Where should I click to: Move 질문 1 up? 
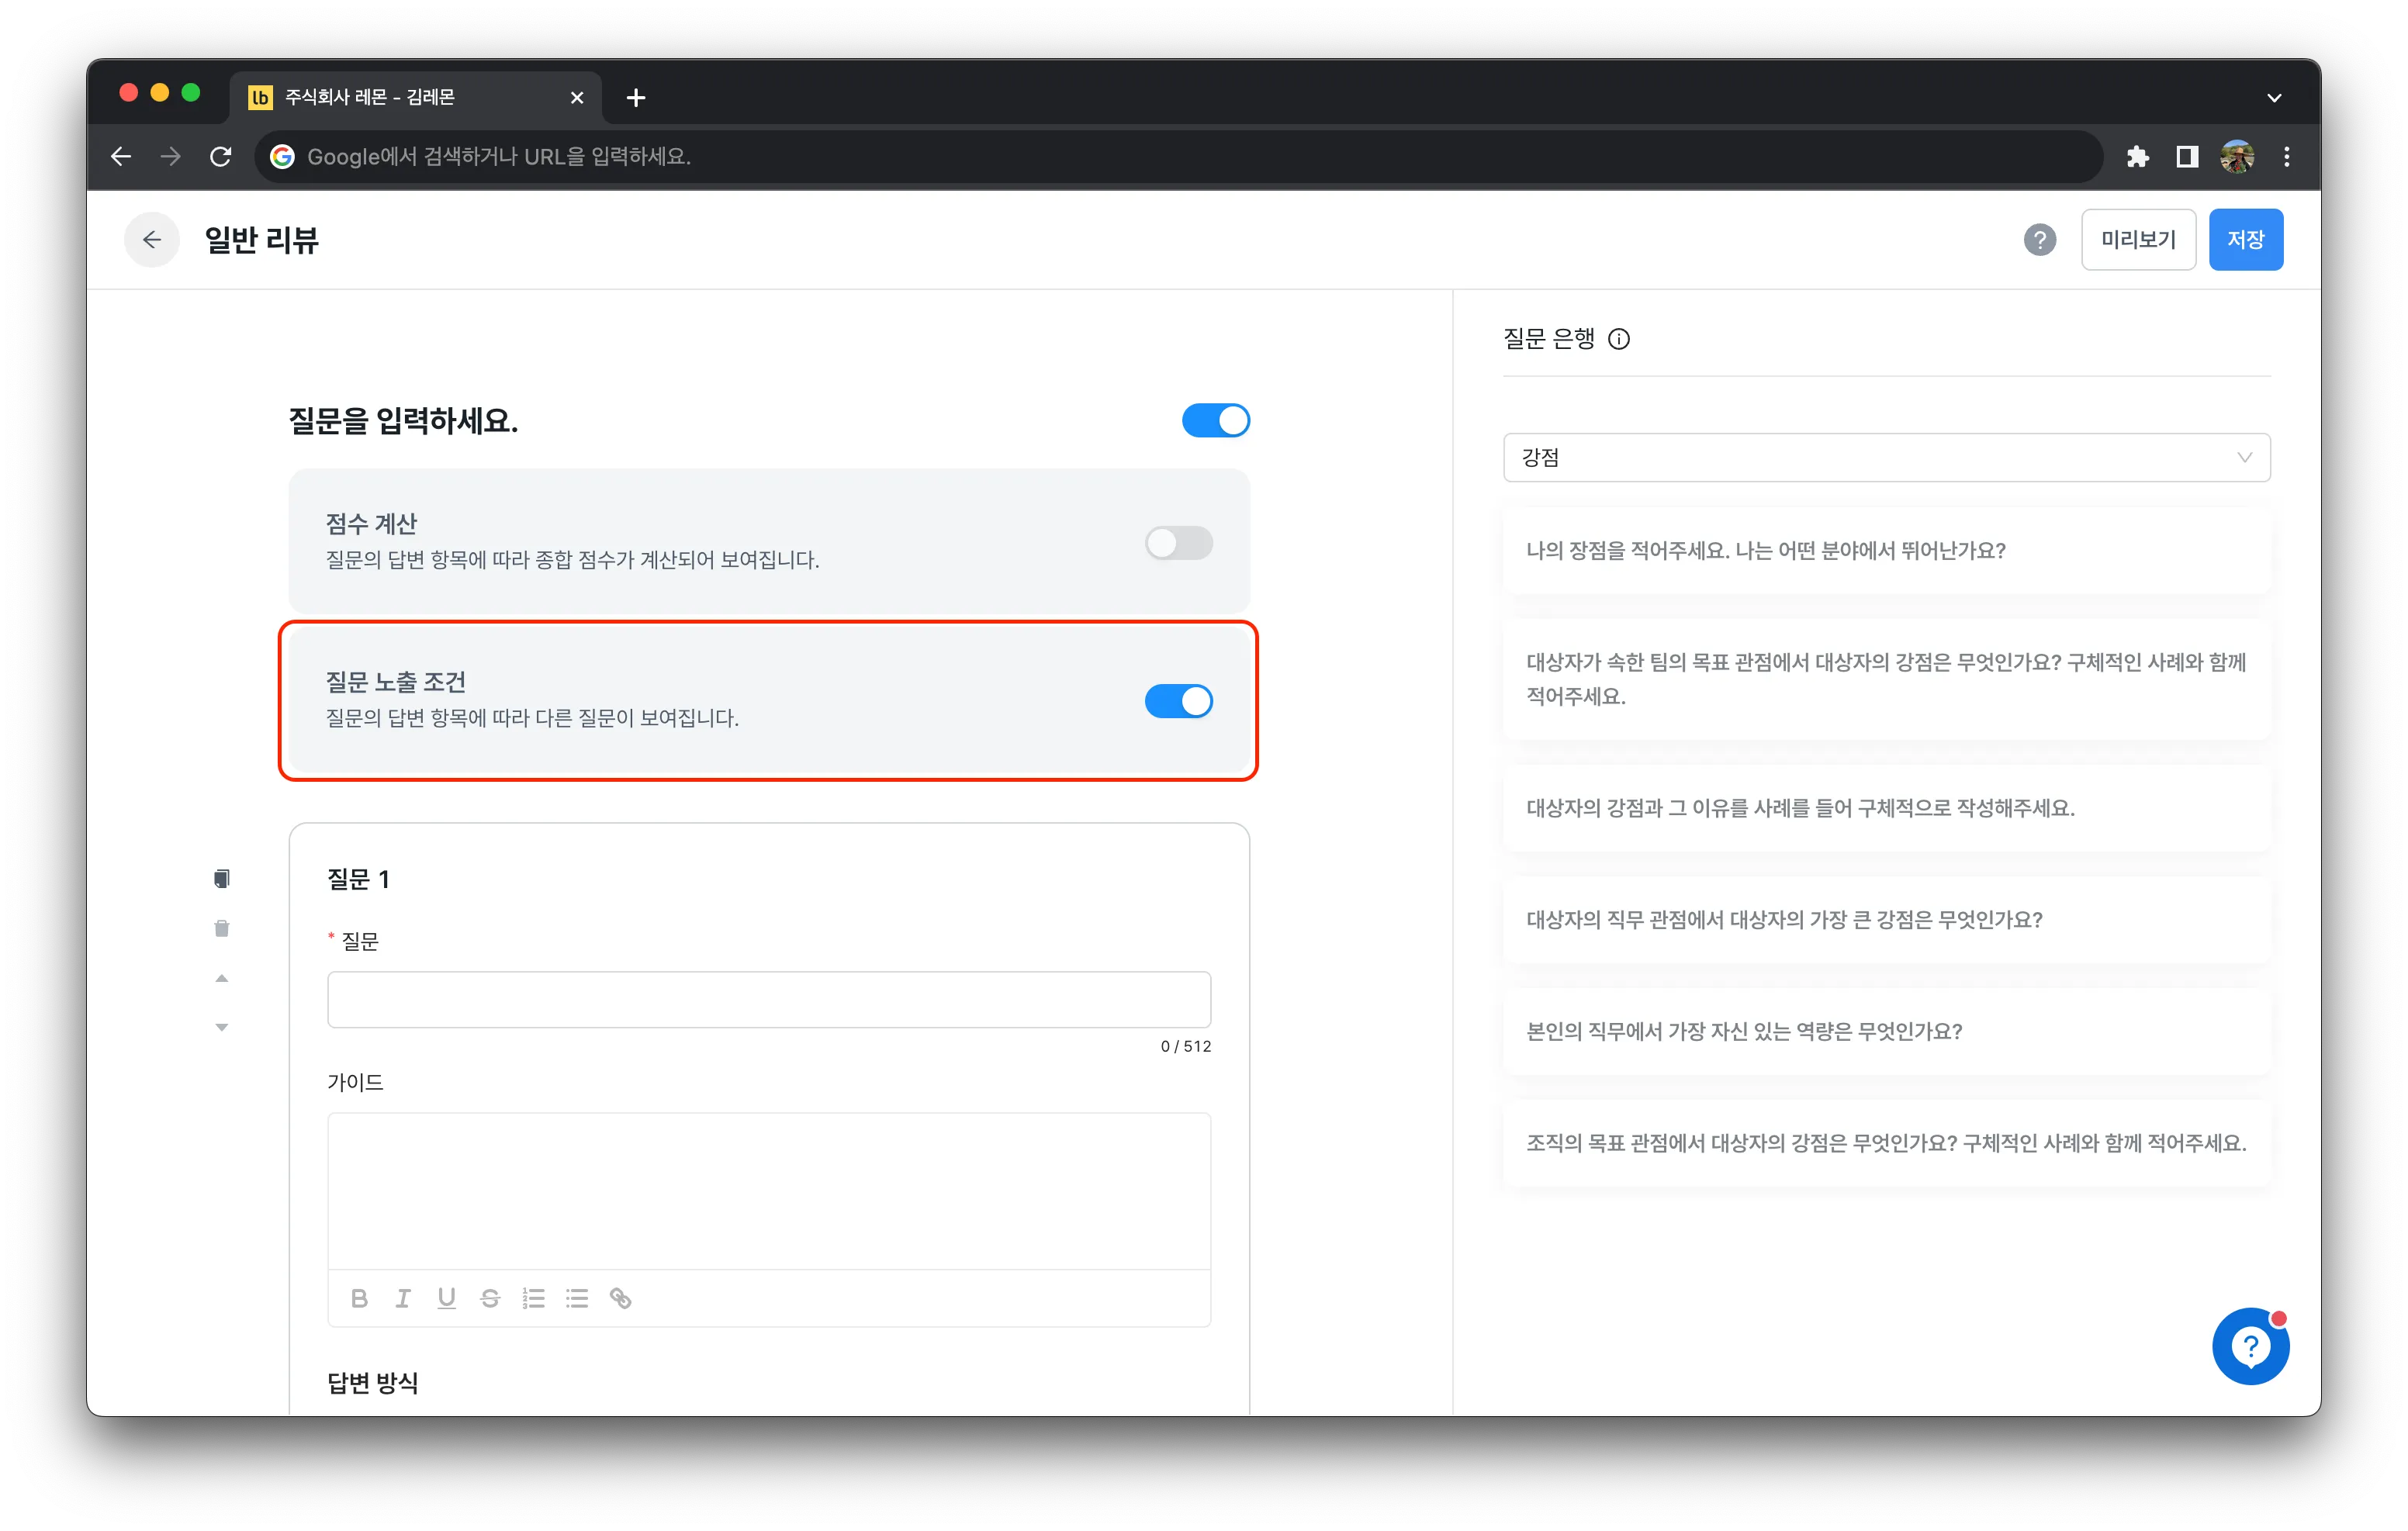click(222, 978)
